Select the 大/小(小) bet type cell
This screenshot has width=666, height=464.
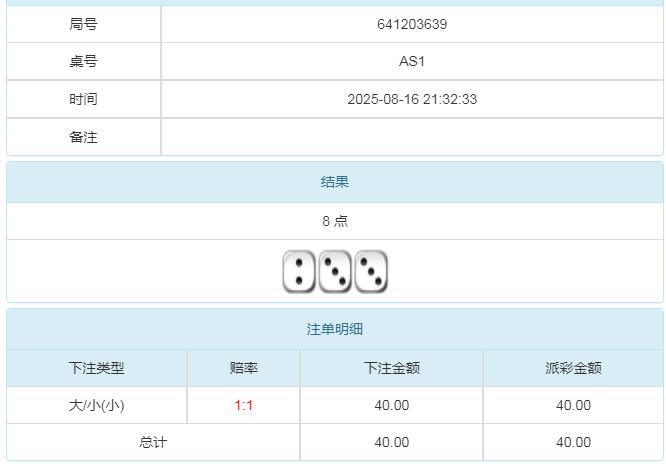(x=97, y=405)
